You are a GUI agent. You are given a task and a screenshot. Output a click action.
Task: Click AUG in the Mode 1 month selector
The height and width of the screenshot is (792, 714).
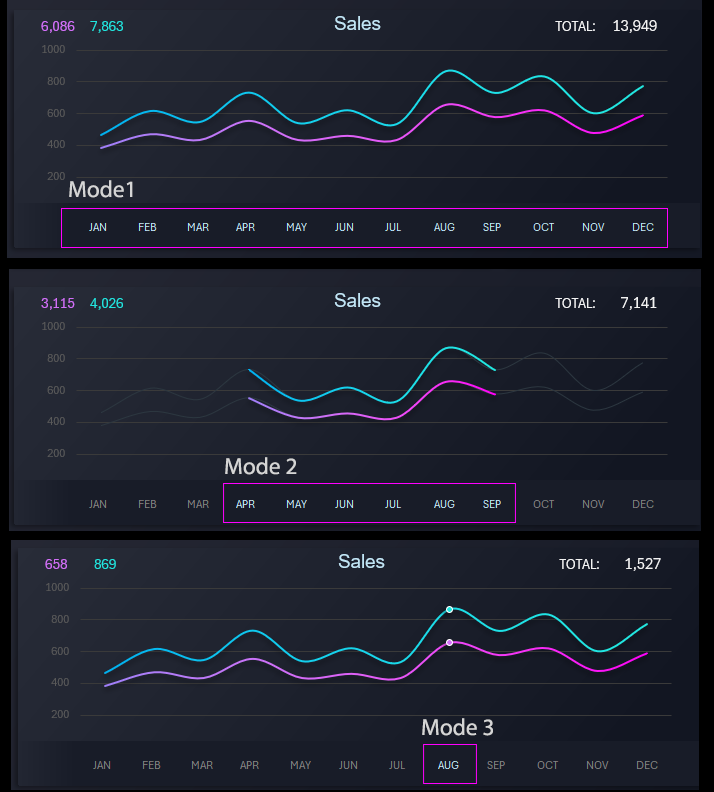coord(444,227)
